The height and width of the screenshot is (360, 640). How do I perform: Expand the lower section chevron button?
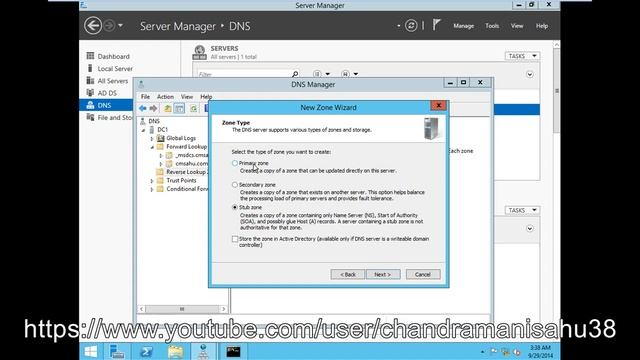pos(529,229)
